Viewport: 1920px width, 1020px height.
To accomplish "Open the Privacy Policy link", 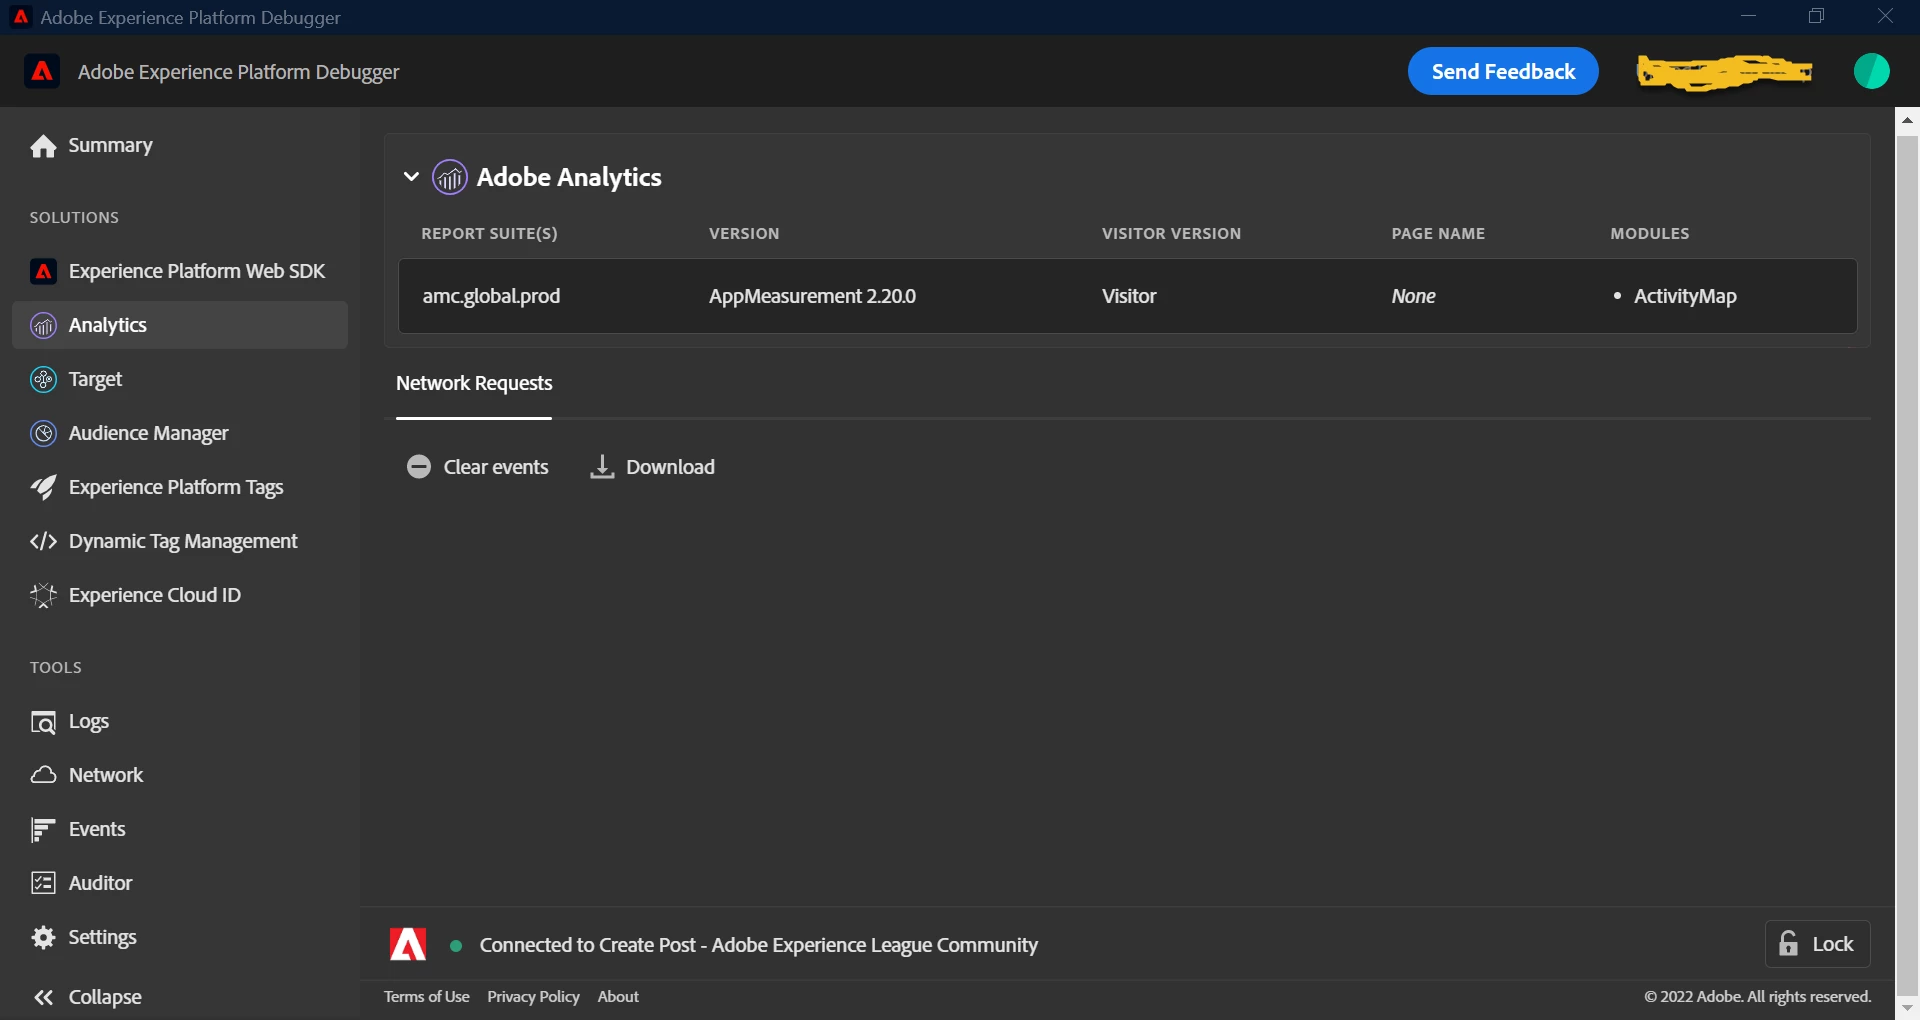I will point(533,996).
